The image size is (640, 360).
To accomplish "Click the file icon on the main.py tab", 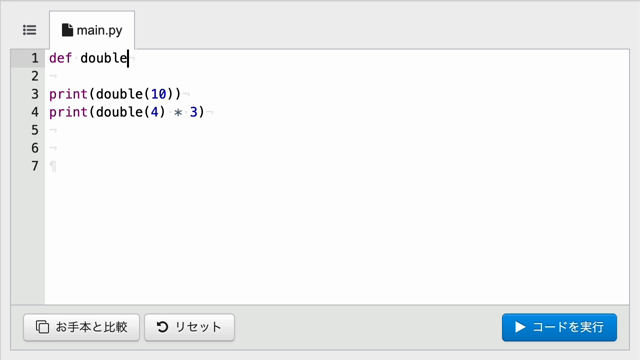I will coord(67,30).
